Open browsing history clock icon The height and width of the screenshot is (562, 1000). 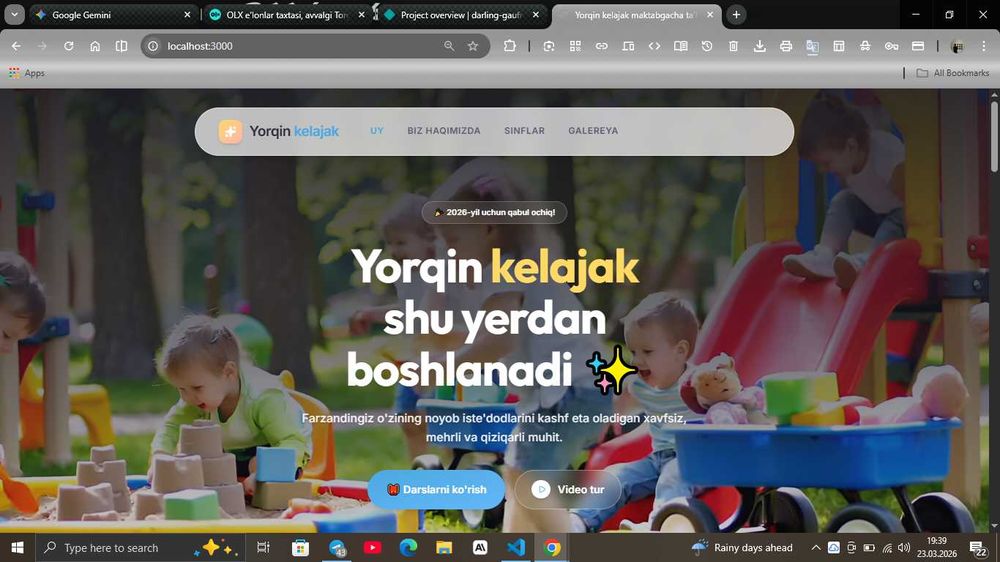pos(707,46)
